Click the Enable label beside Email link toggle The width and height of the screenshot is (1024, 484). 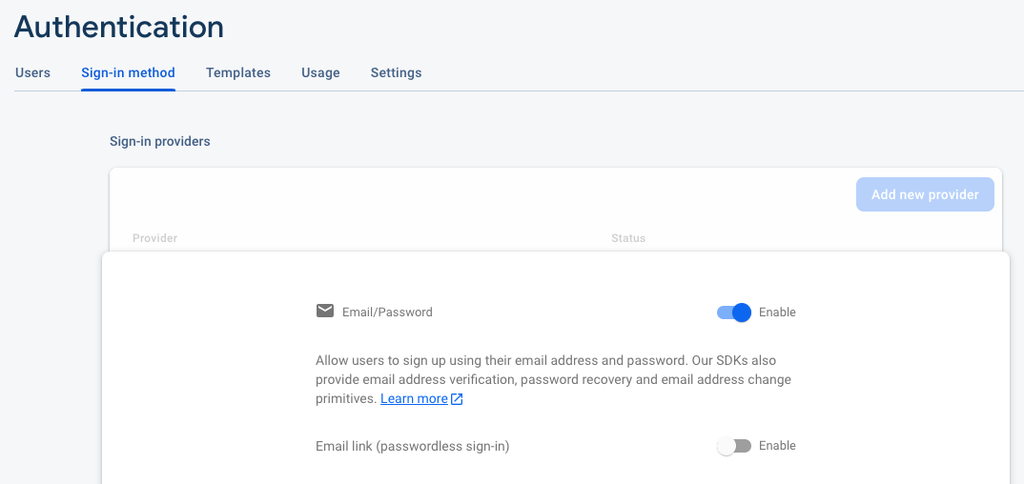[777, 446]
